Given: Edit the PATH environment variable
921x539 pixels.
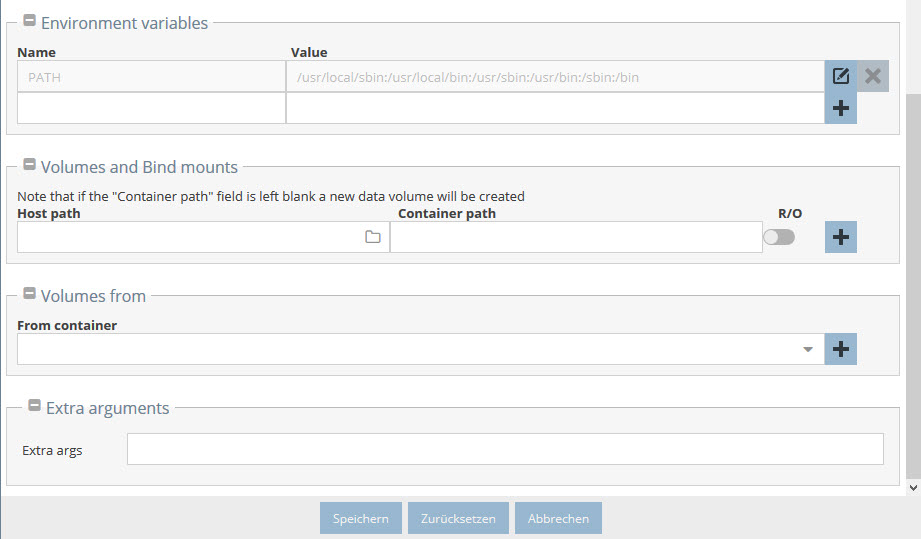Looking at the screenshot, I should (x=841, y=76).
